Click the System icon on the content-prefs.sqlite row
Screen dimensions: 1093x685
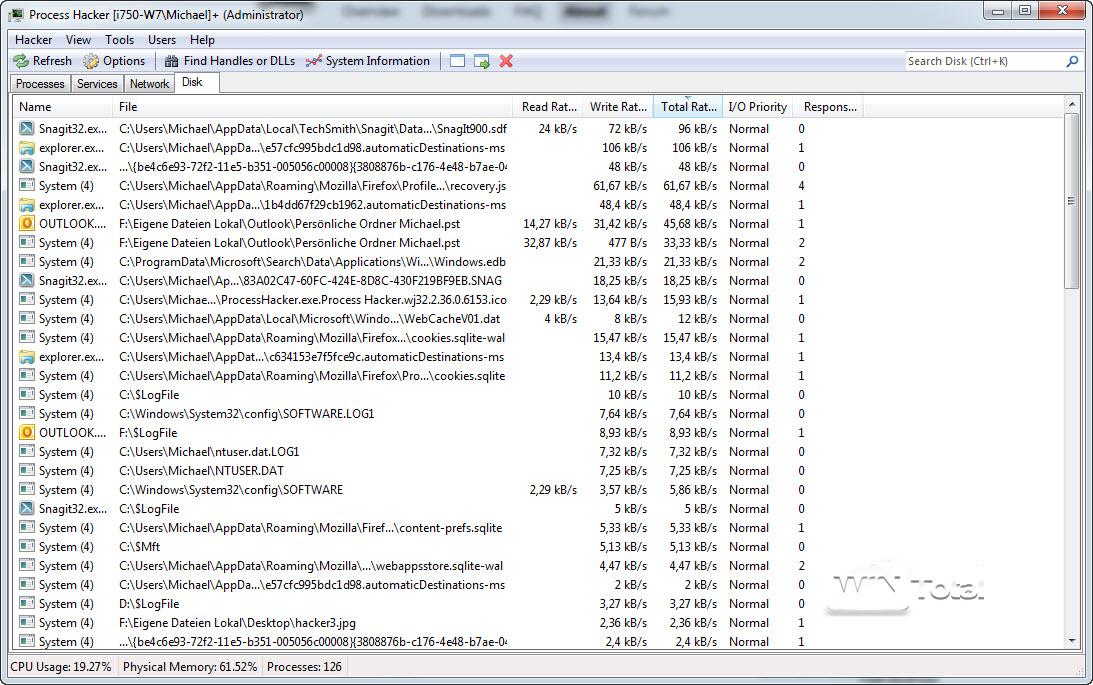click(x=26, y=528)
